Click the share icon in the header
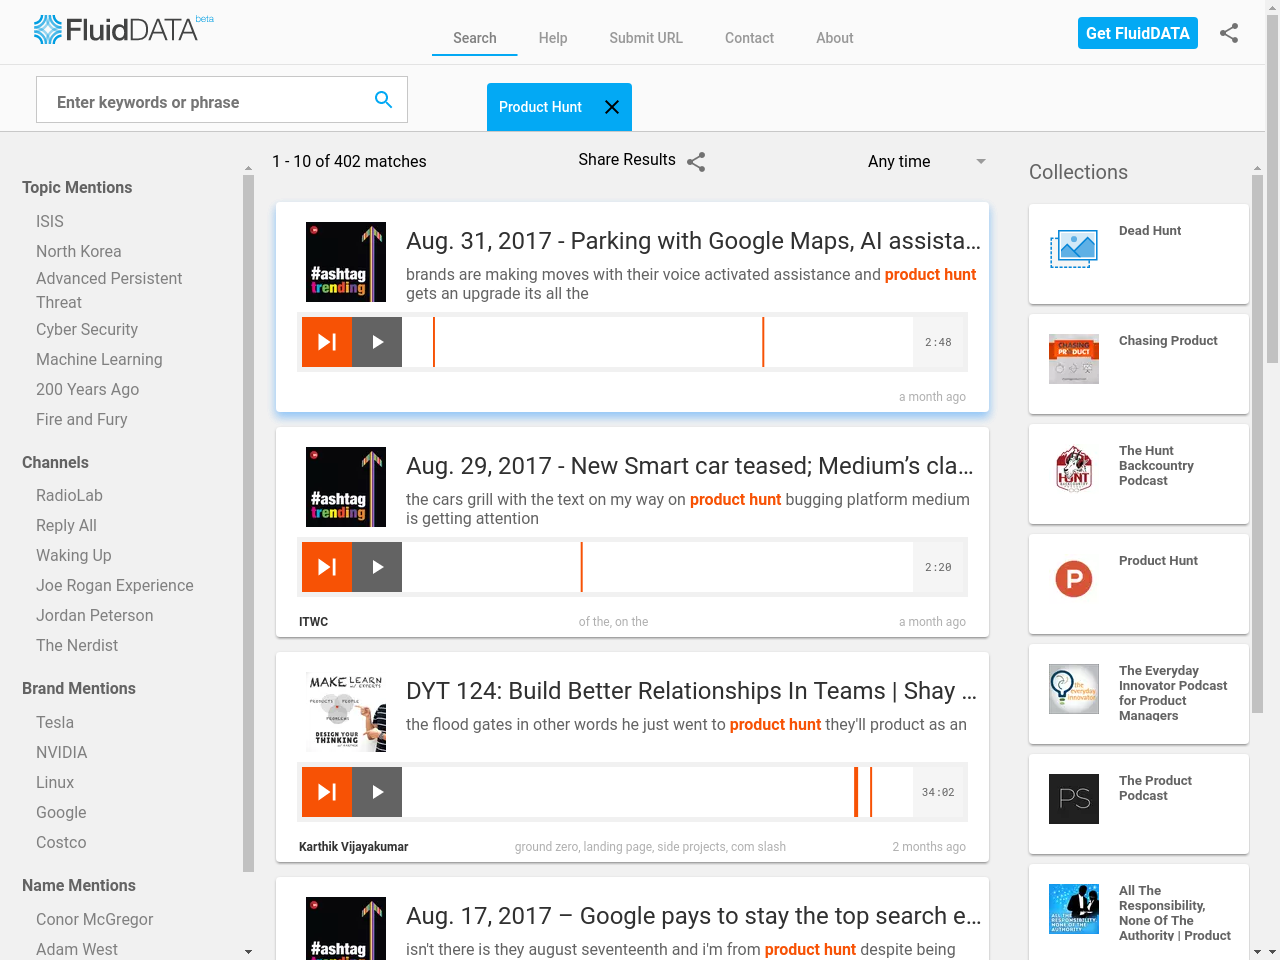Viewport: 1280px width, 960px height. 1229,33
